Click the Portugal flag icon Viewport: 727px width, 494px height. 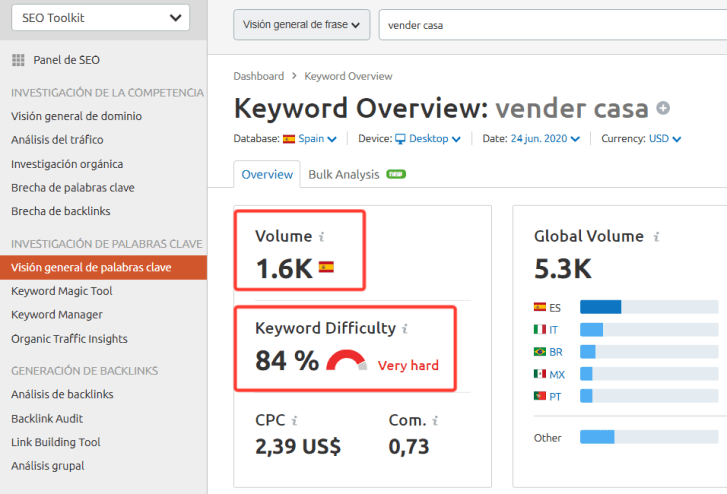click(x=540, y=396)
